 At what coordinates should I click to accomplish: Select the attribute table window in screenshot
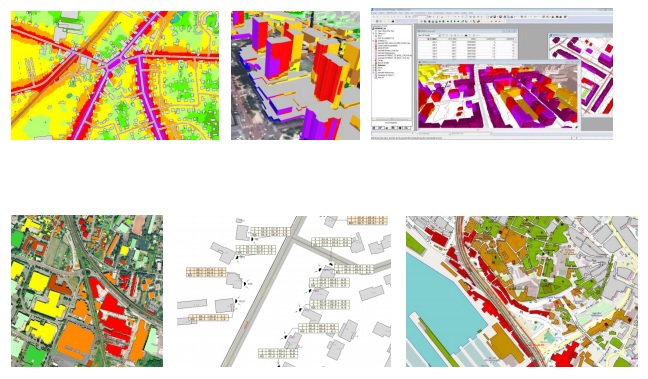pyautogui.click(x=467, y=44)
